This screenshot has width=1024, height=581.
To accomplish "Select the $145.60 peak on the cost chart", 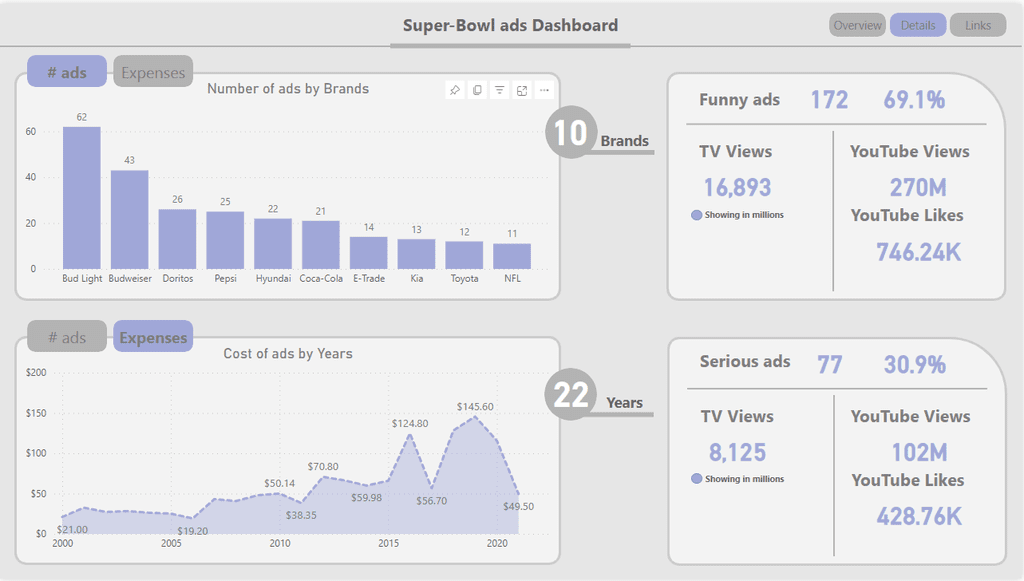I will [x=475, y=417].
